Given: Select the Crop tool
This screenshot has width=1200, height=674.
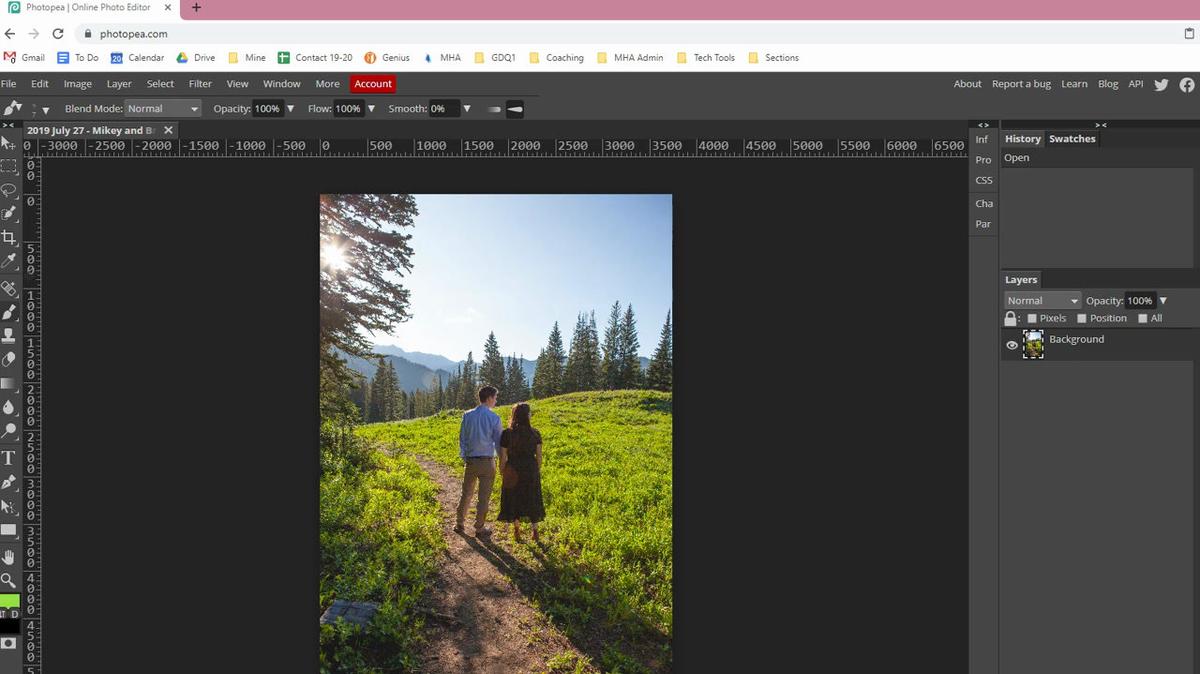Looking at the screenshot, I should tap(9, 238).
